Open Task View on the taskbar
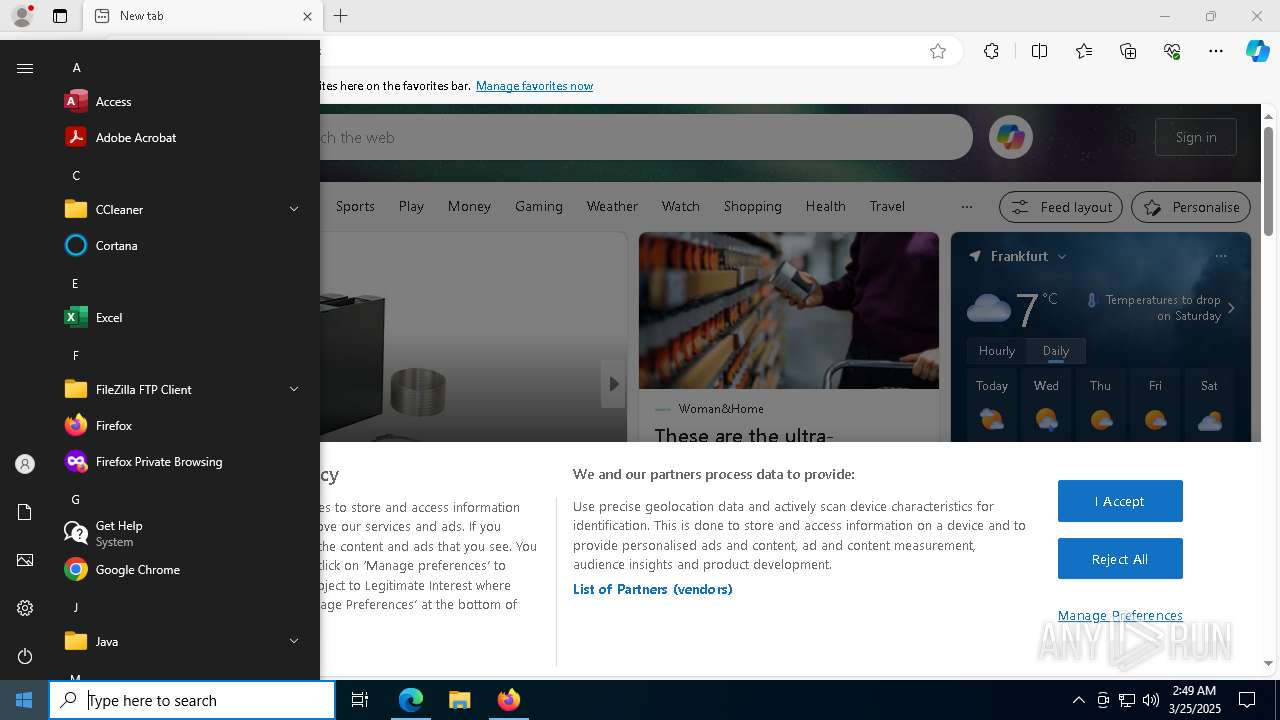The height and width of the screenshot is (720, 1280). pos(360,700)
